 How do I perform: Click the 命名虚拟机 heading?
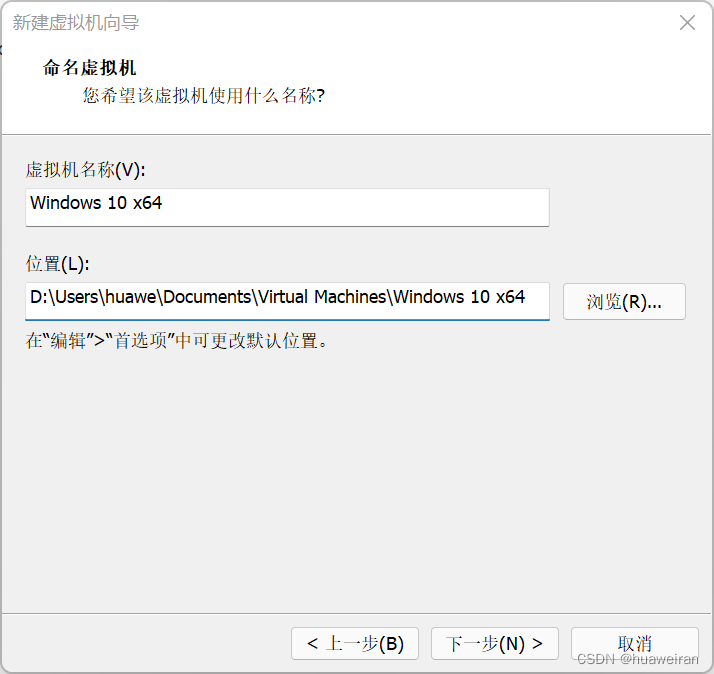(x=89, y=68)
